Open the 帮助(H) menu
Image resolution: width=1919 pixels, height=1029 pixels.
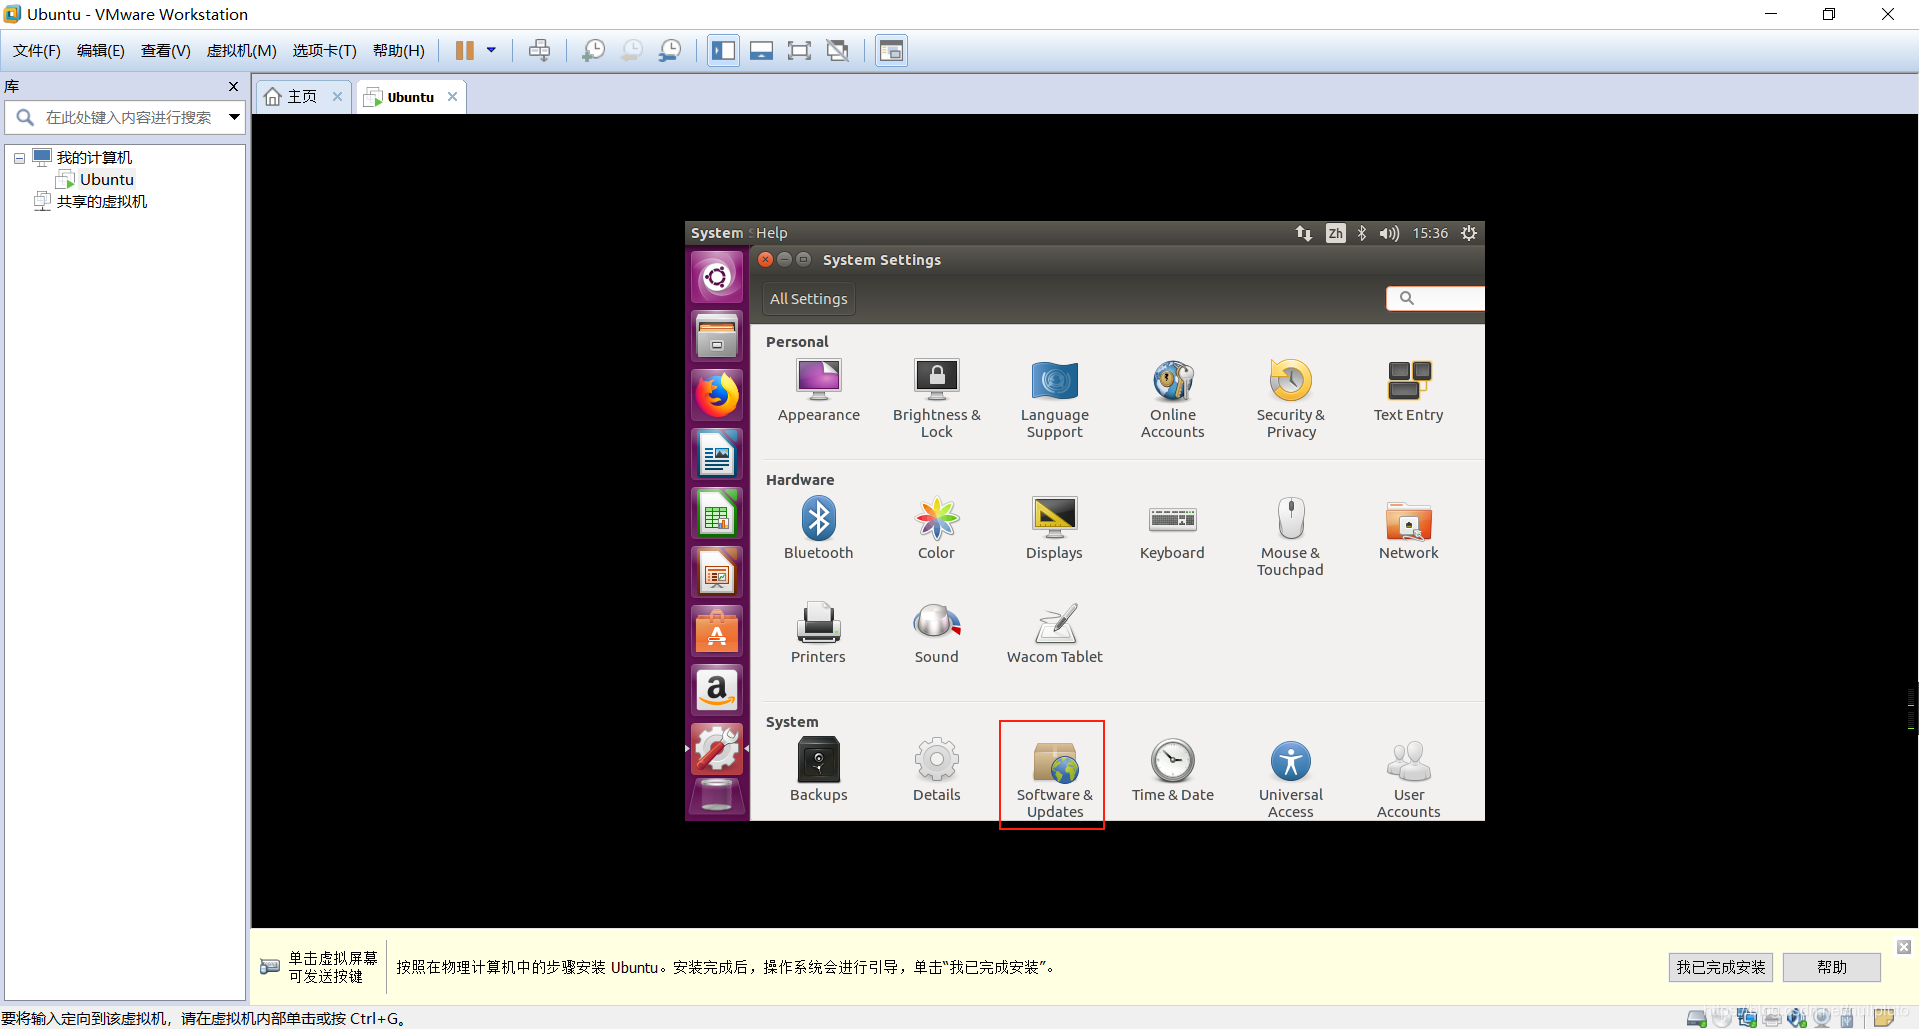399,51
